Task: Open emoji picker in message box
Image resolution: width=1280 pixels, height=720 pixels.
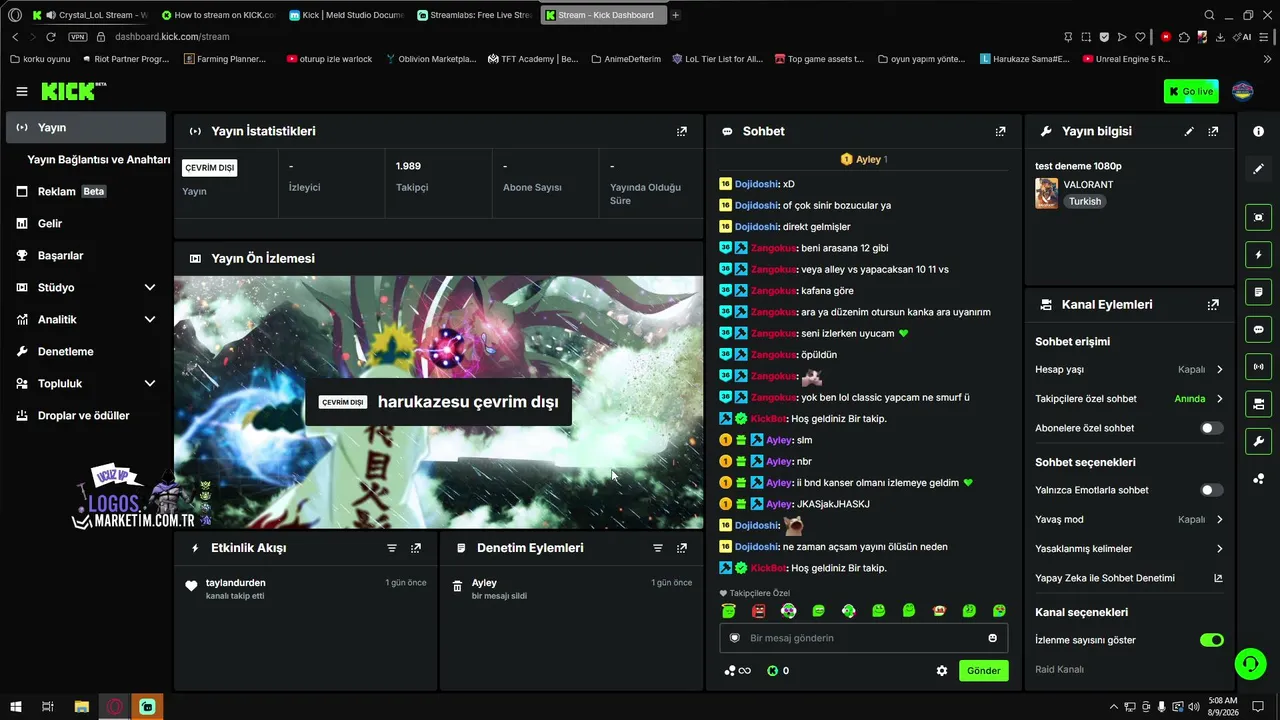Action: pos(993,638)
